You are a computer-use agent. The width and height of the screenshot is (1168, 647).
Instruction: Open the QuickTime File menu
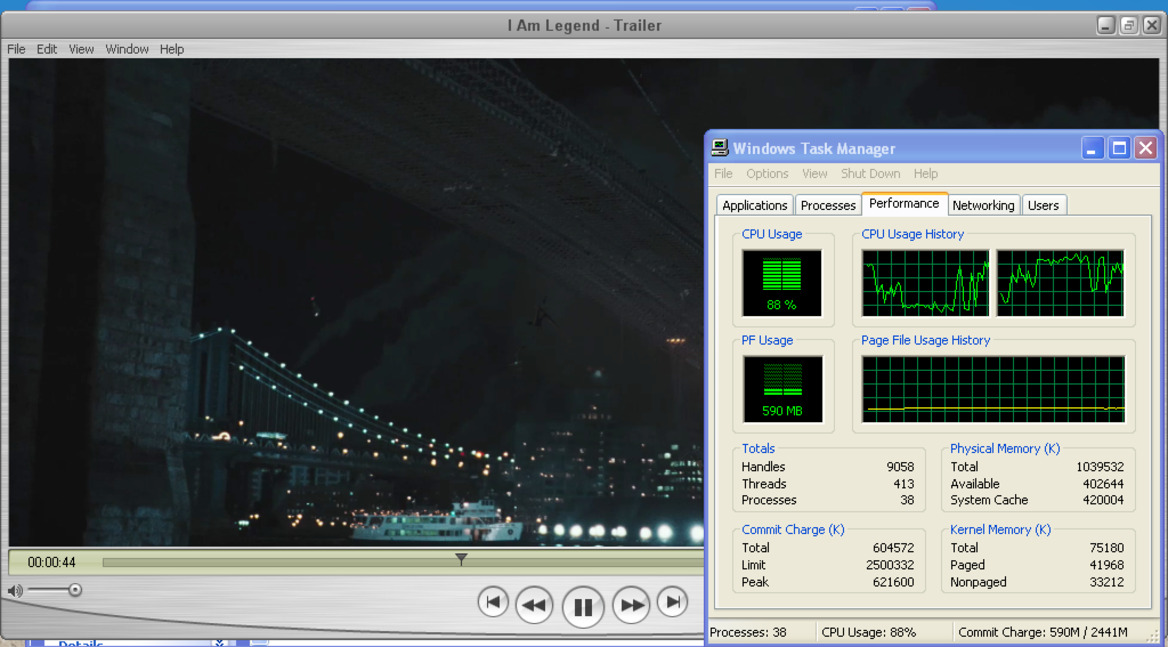(x=16, y=49)
